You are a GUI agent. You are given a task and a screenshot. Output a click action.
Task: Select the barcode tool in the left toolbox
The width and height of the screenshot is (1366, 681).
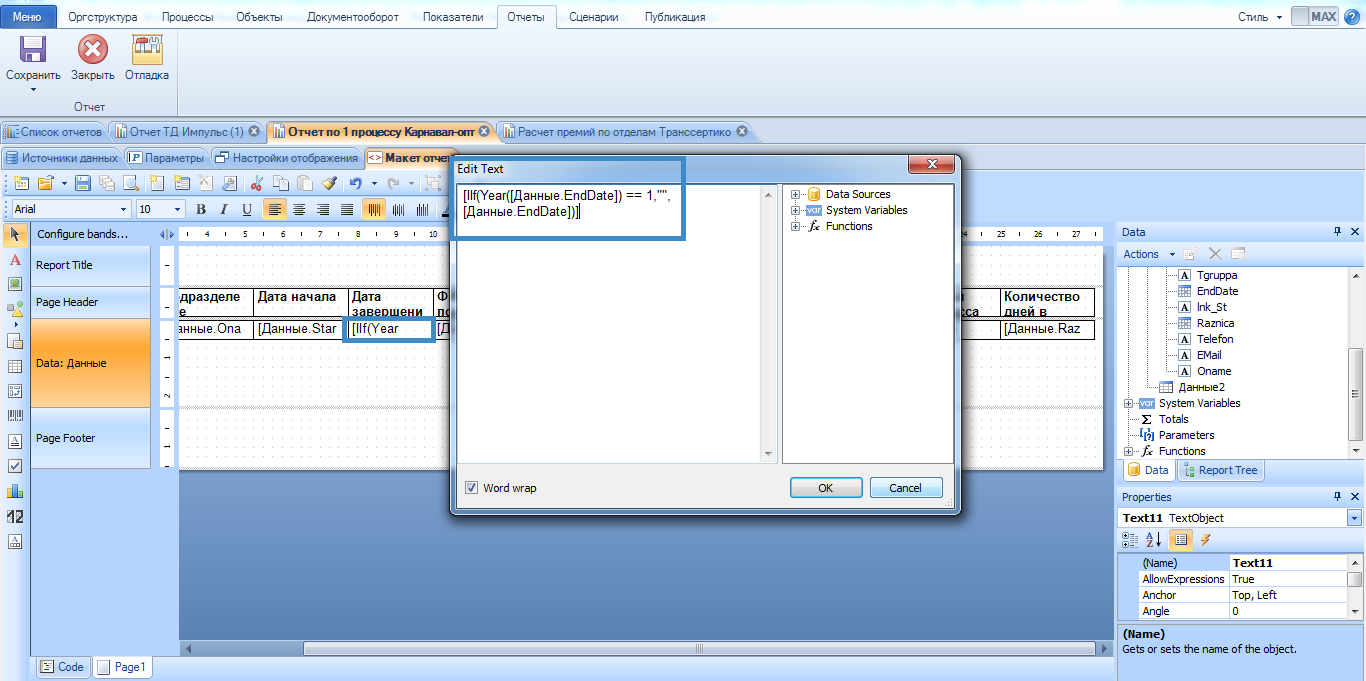(15, 415)
